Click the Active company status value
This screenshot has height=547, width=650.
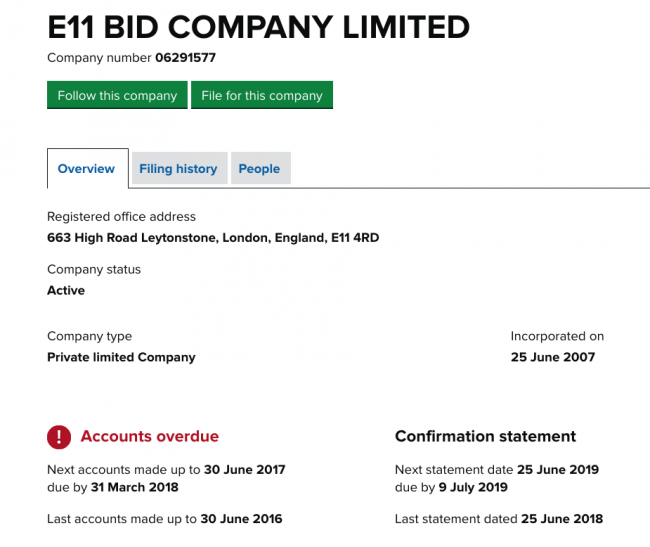pos(66,290)
